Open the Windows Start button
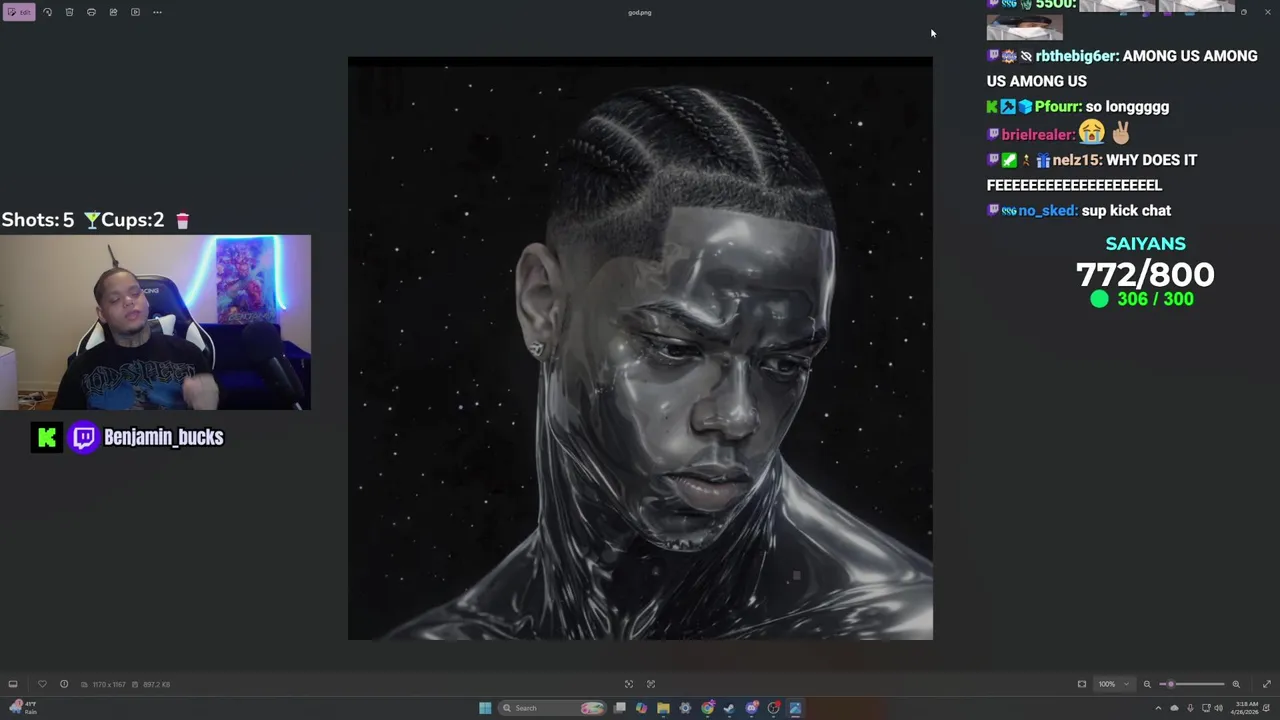Viewport: 1280px width, 720px height. pos(485,708)
